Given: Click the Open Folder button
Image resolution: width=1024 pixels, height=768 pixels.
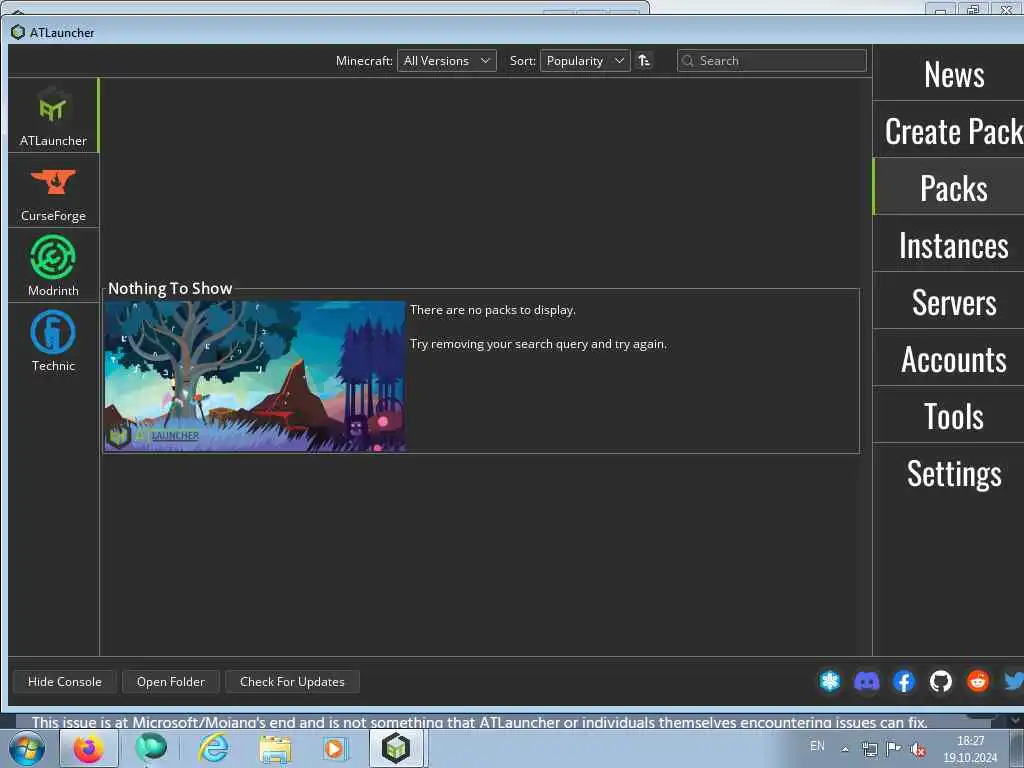Looking at the screenshot, I should pyautogui.click(x=170, y=681).
